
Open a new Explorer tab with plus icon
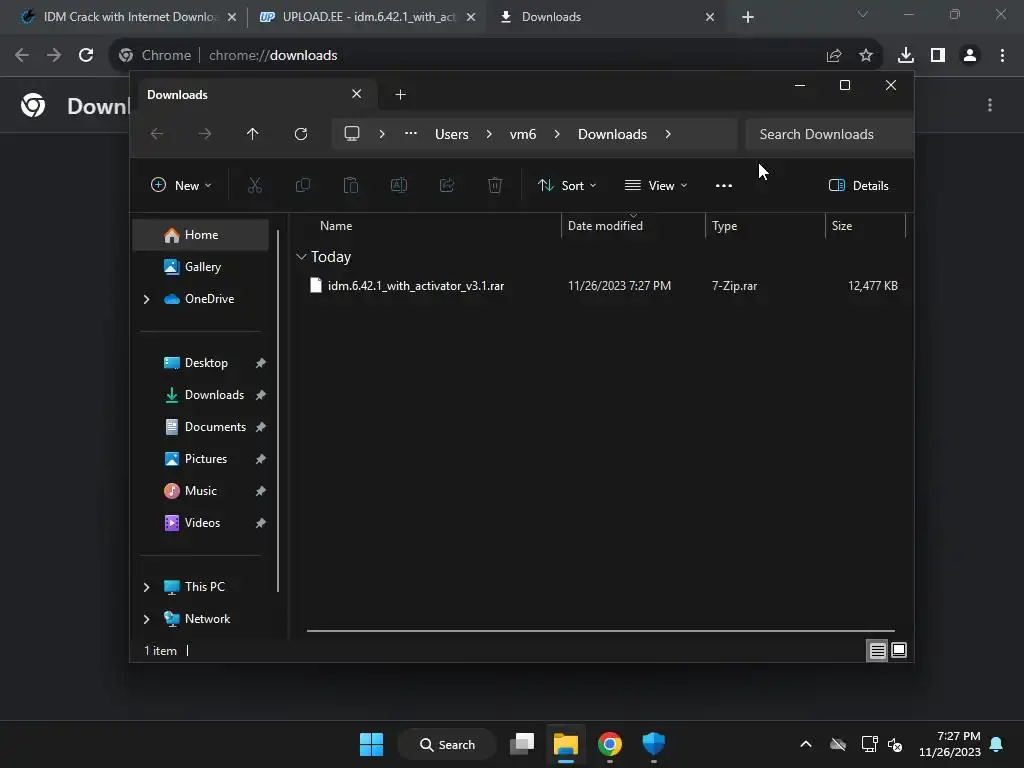tap(400, 95)
